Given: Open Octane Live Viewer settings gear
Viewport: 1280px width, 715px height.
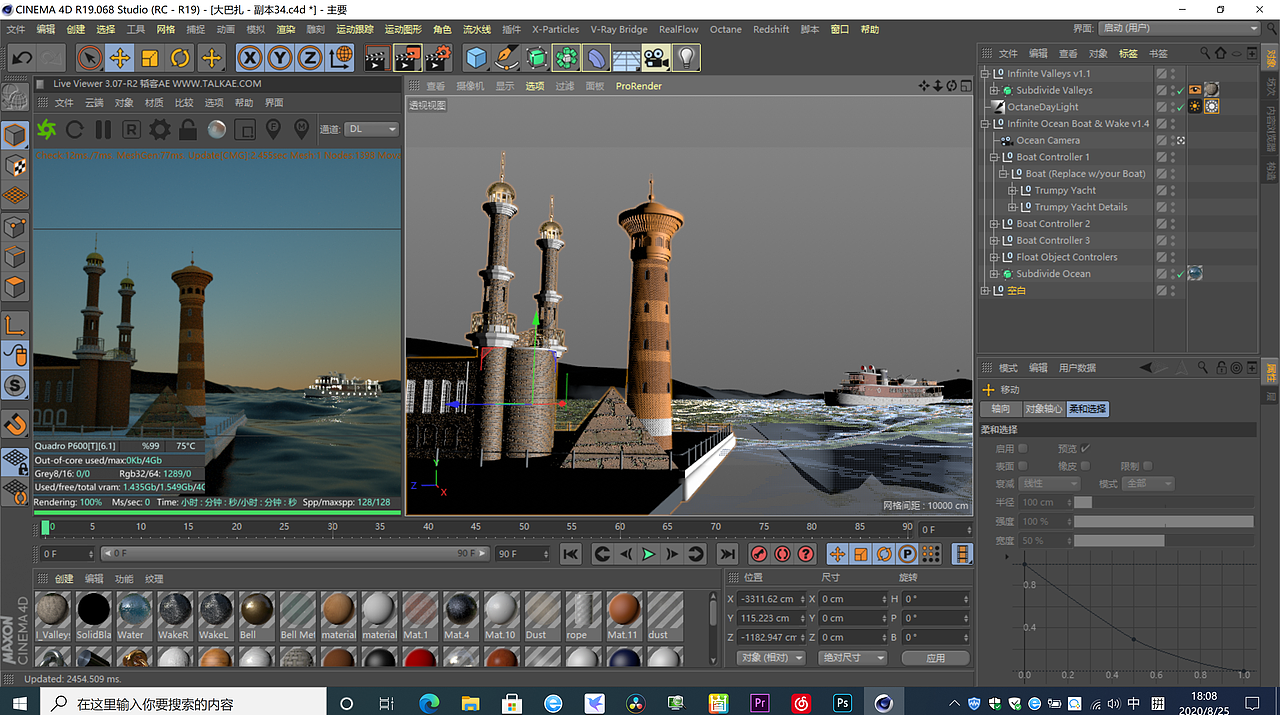Looking at the screenshot, I should point(159,129).
